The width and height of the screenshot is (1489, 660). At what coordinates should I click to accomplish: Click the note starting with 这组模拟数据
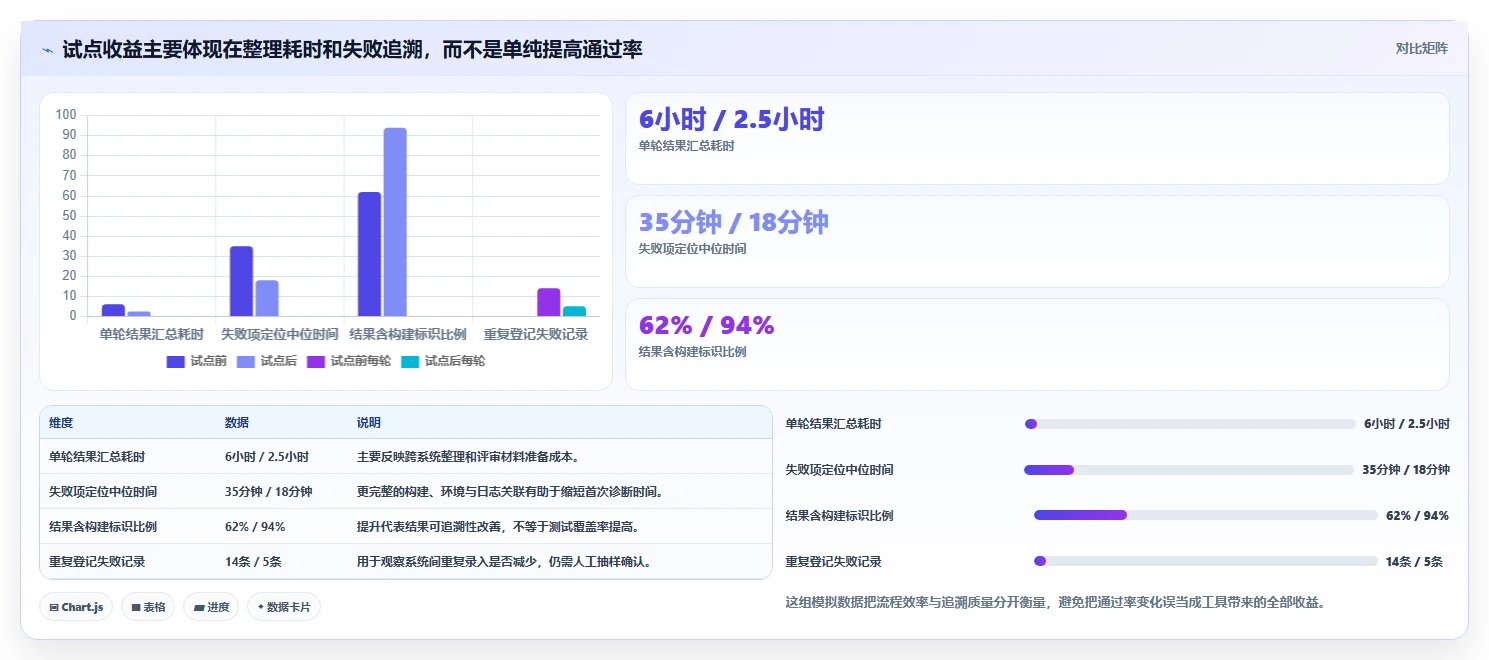click(x=1056, y=602)
